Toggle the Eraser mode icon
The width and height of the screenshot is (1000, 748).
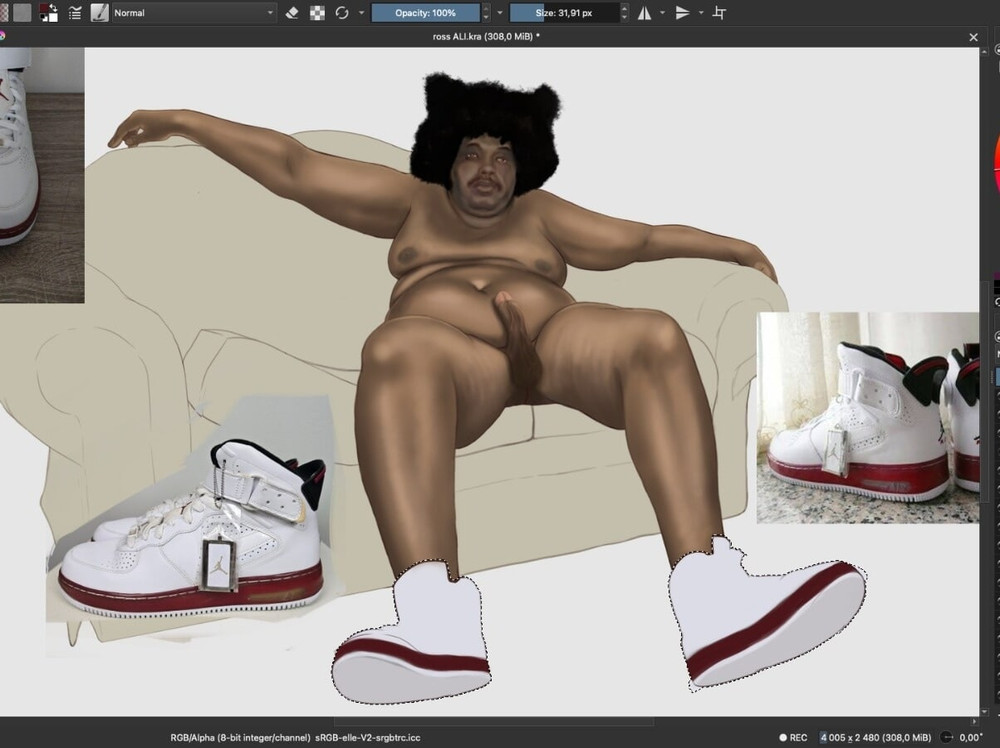[292, 13]
